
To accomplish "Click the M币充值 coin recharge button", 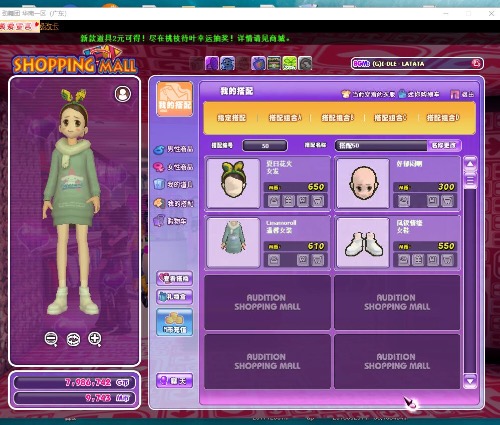I will click(x=175, y=322).
